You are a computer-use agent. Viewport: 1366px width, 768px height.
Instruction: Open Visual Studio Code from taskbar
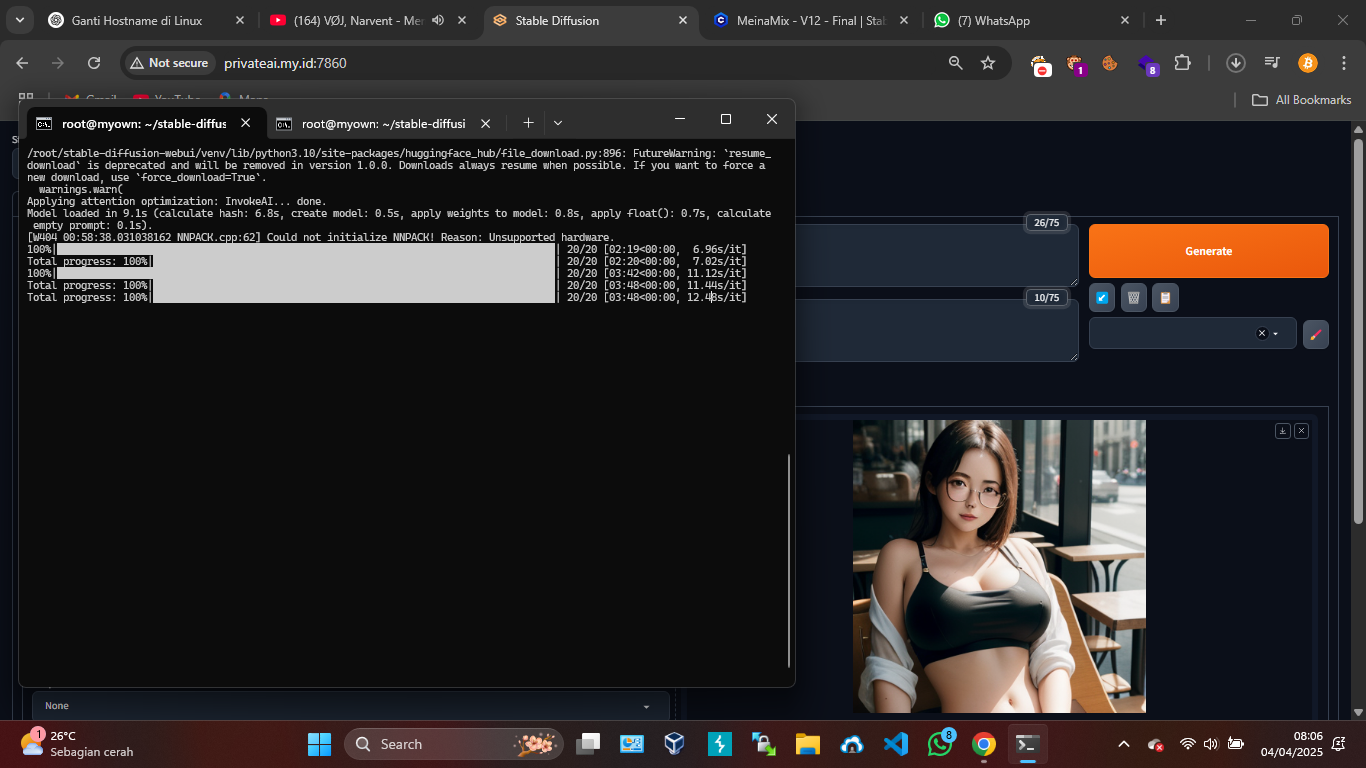pyautogui.click(x=895, y=744)
